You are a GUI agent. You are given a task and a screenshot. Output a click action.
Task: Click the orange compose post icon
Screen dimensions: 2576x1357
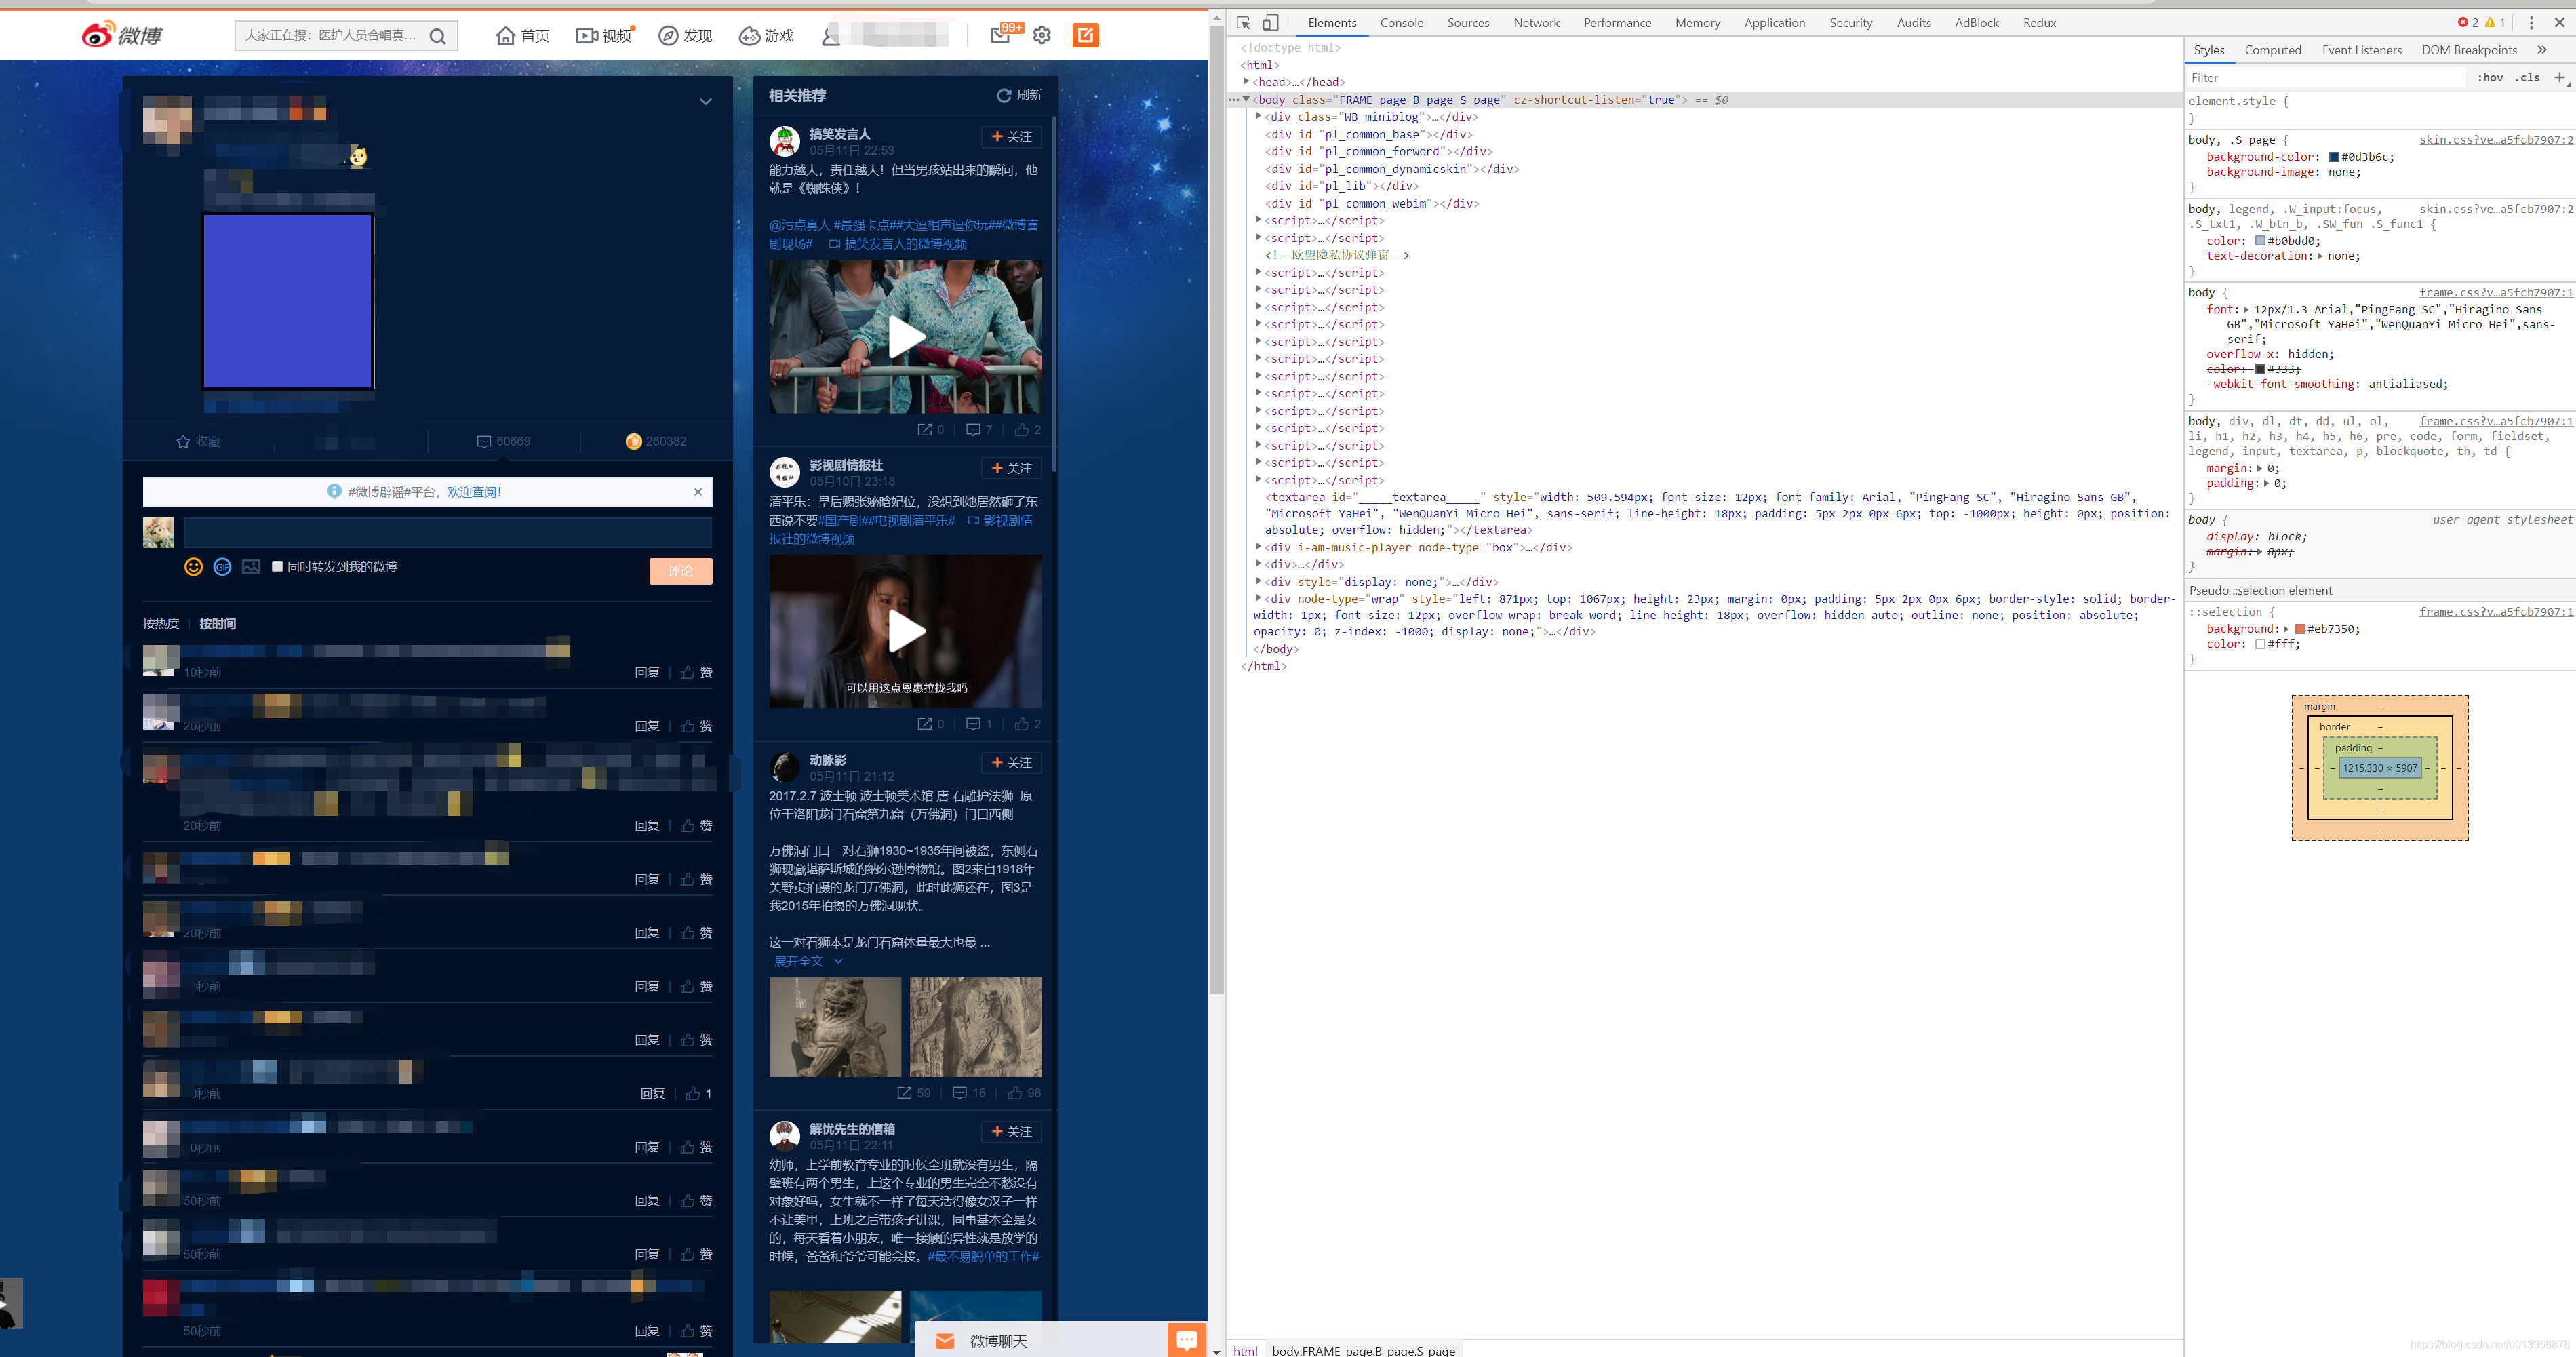point(1085,35)
